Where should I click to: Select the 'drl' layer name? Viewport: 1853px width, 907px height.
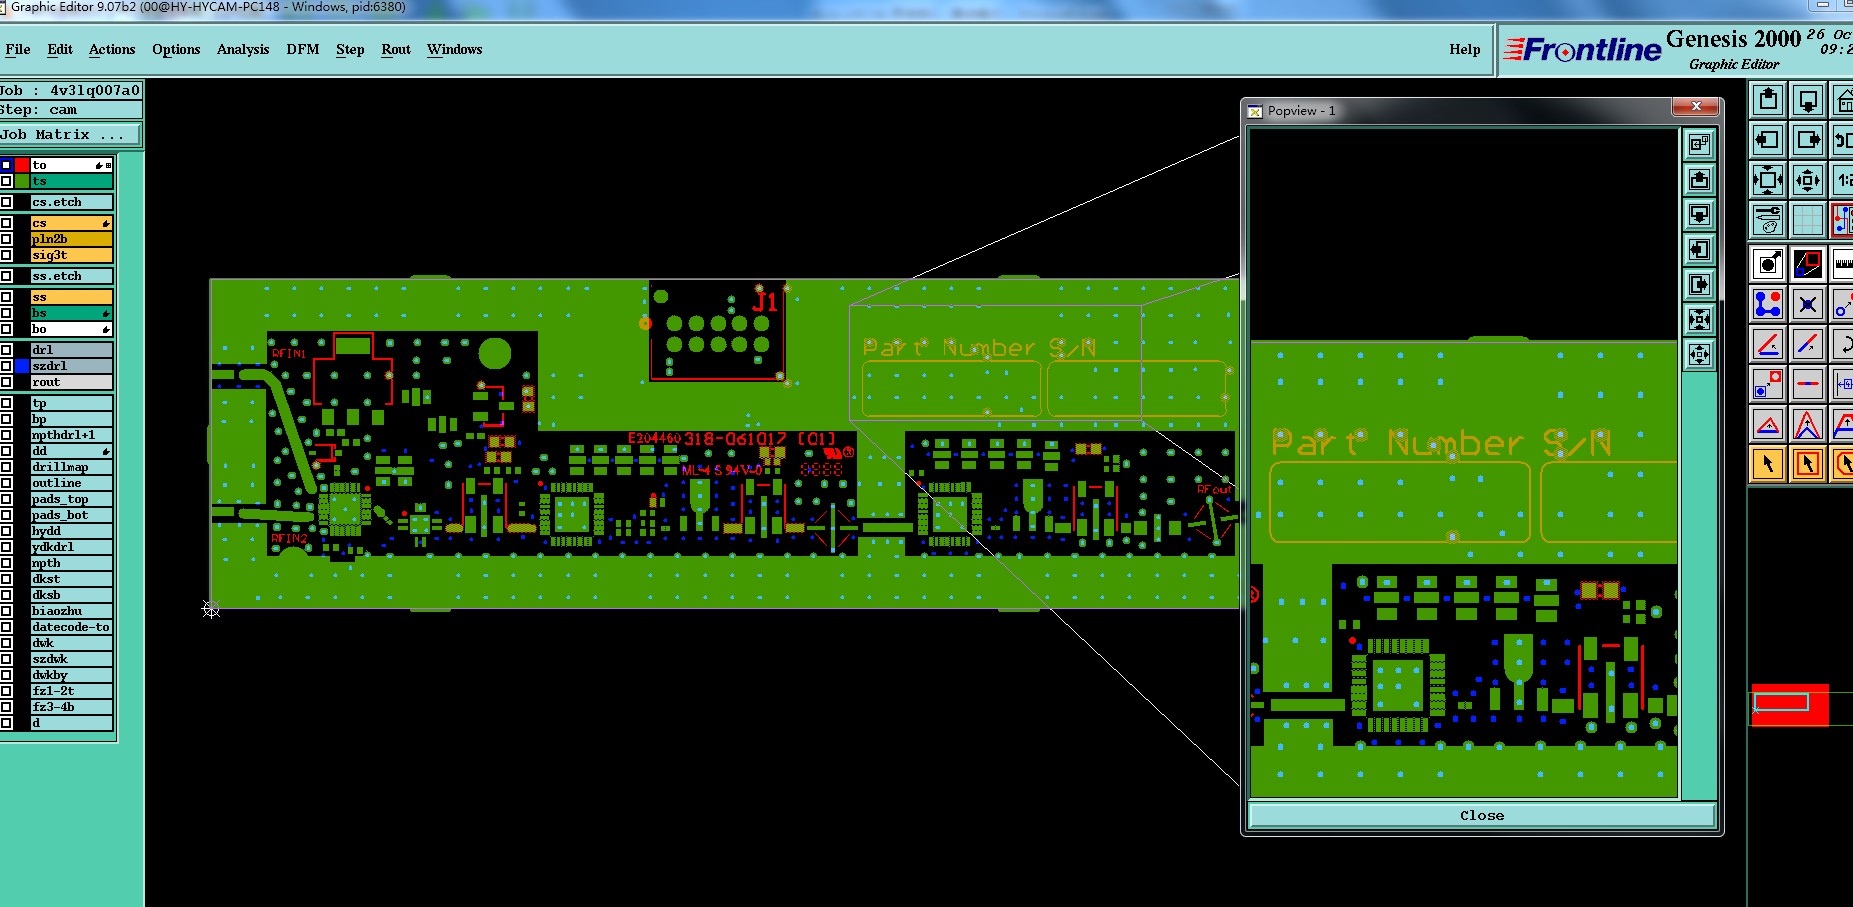(x=72, y=350)
